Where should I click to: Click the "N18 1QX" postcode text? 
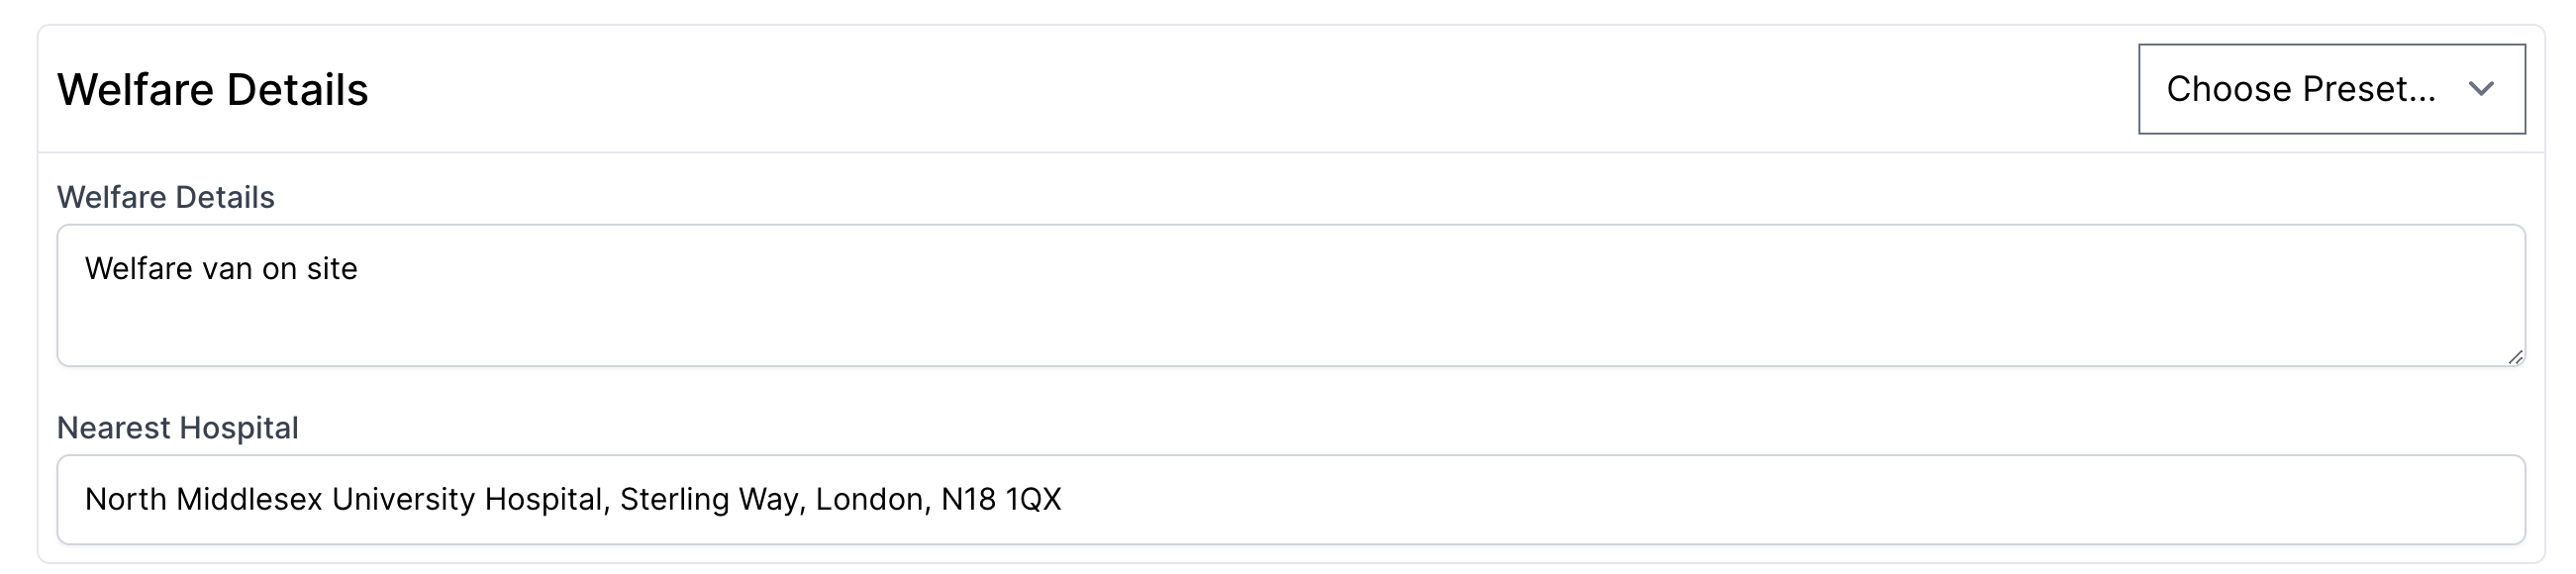click(1001, 499)
